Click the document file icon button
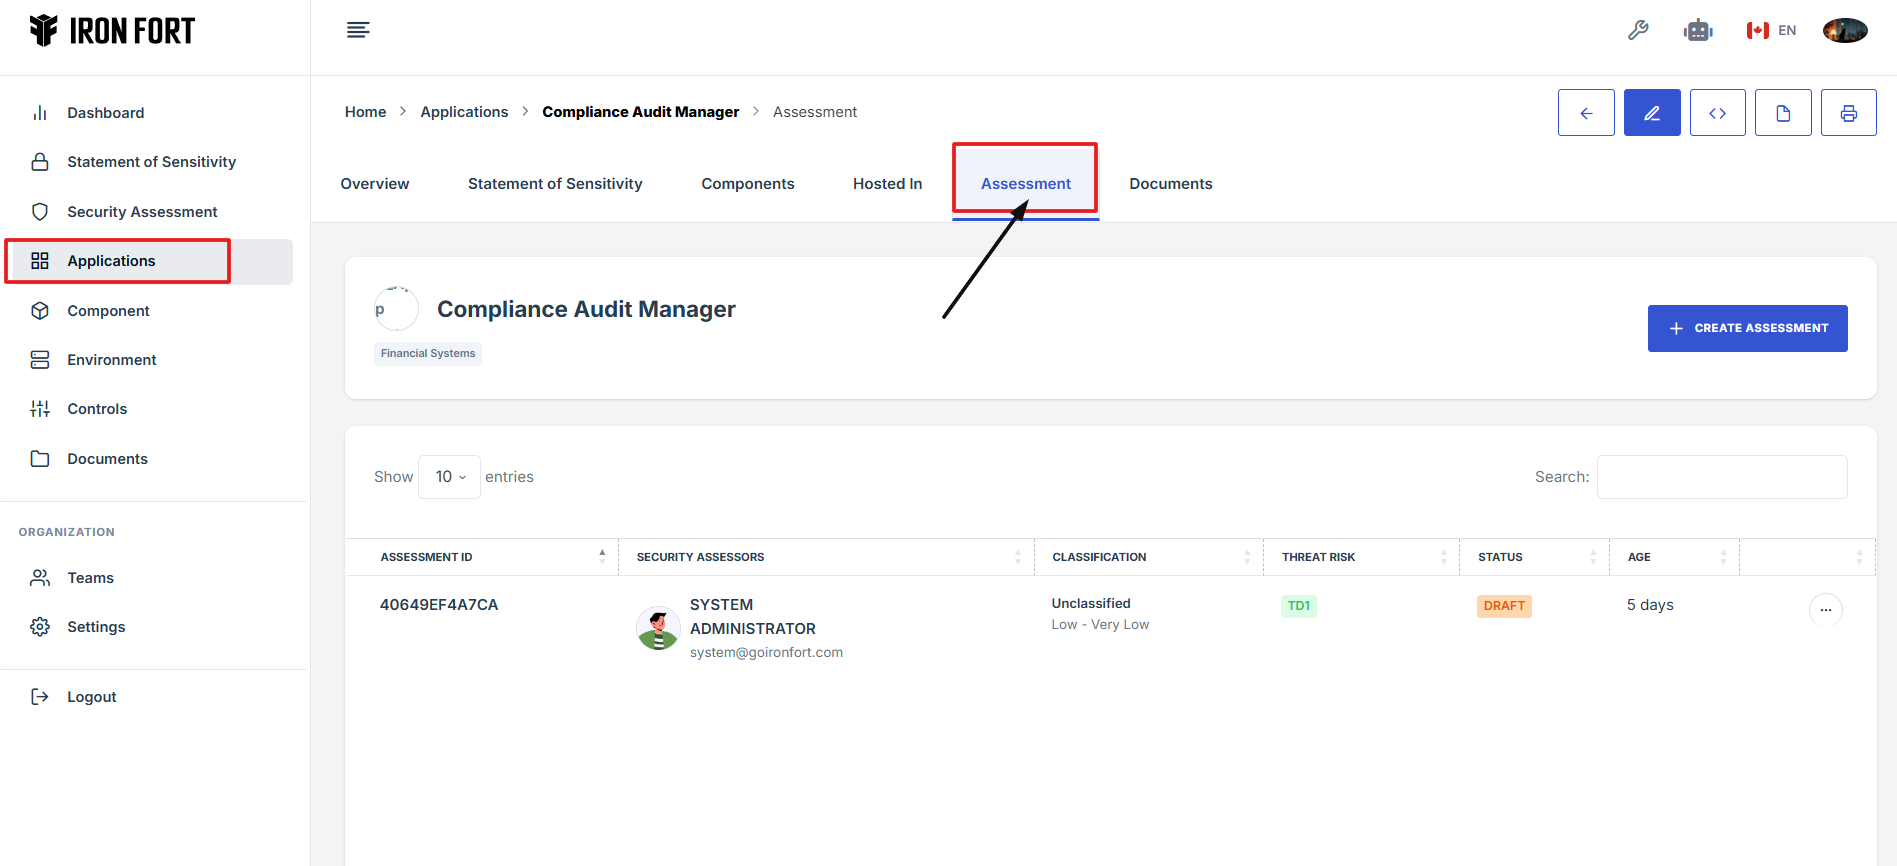Viewport: 1897px width, 866px height. (1783, 113)
